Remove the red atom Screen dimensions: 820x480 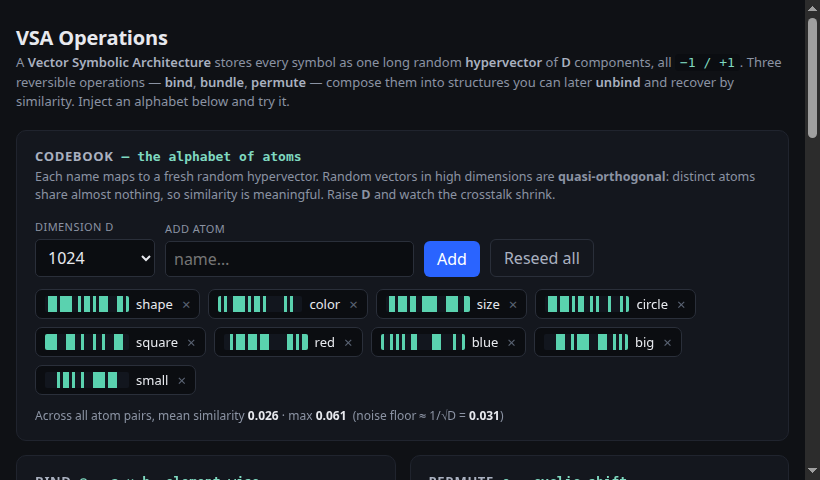tap(348, 343)
